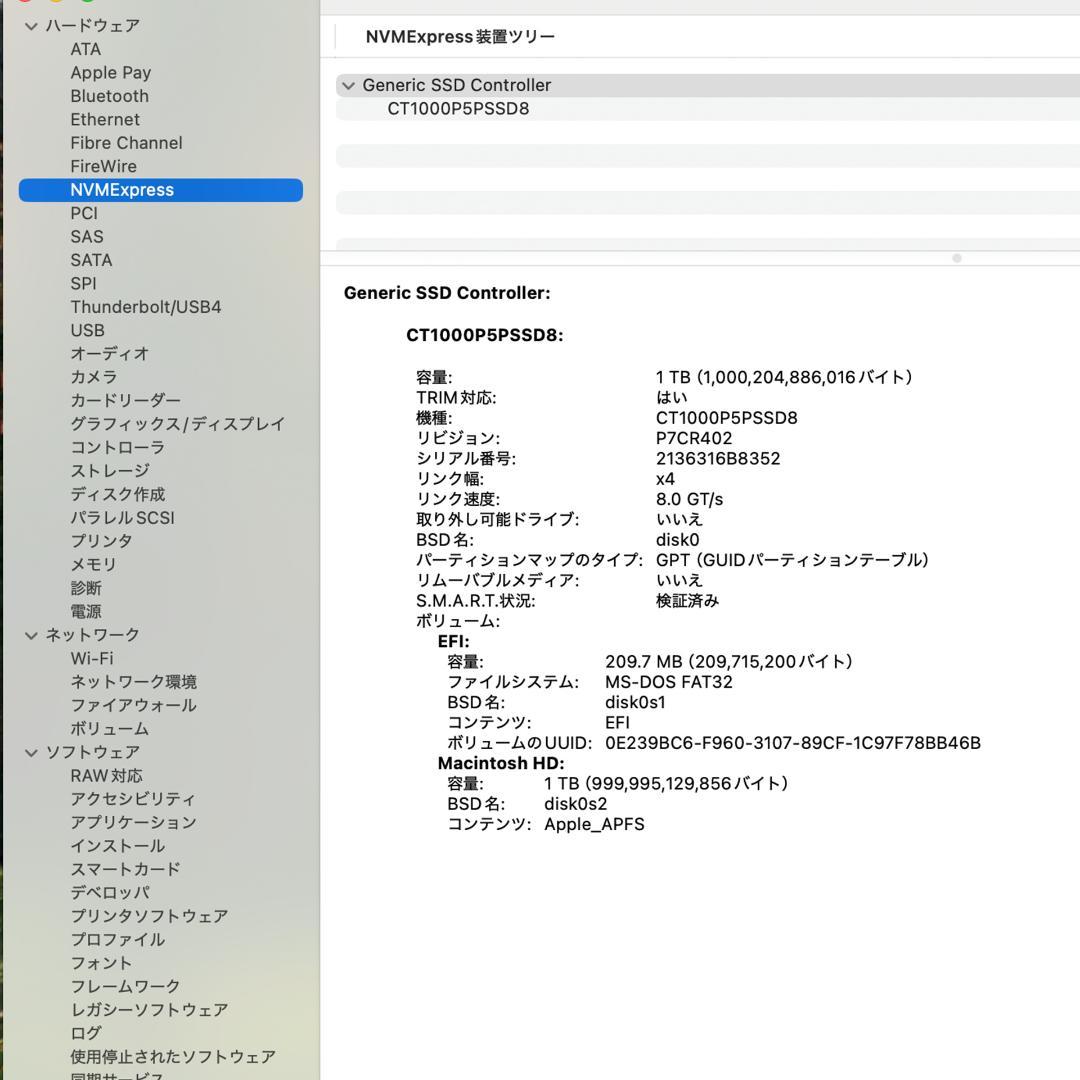This screenshot has height=1080, width=1080.
Task: Collapse the ソフトウェア section
Action: click(x=31, y=752)
